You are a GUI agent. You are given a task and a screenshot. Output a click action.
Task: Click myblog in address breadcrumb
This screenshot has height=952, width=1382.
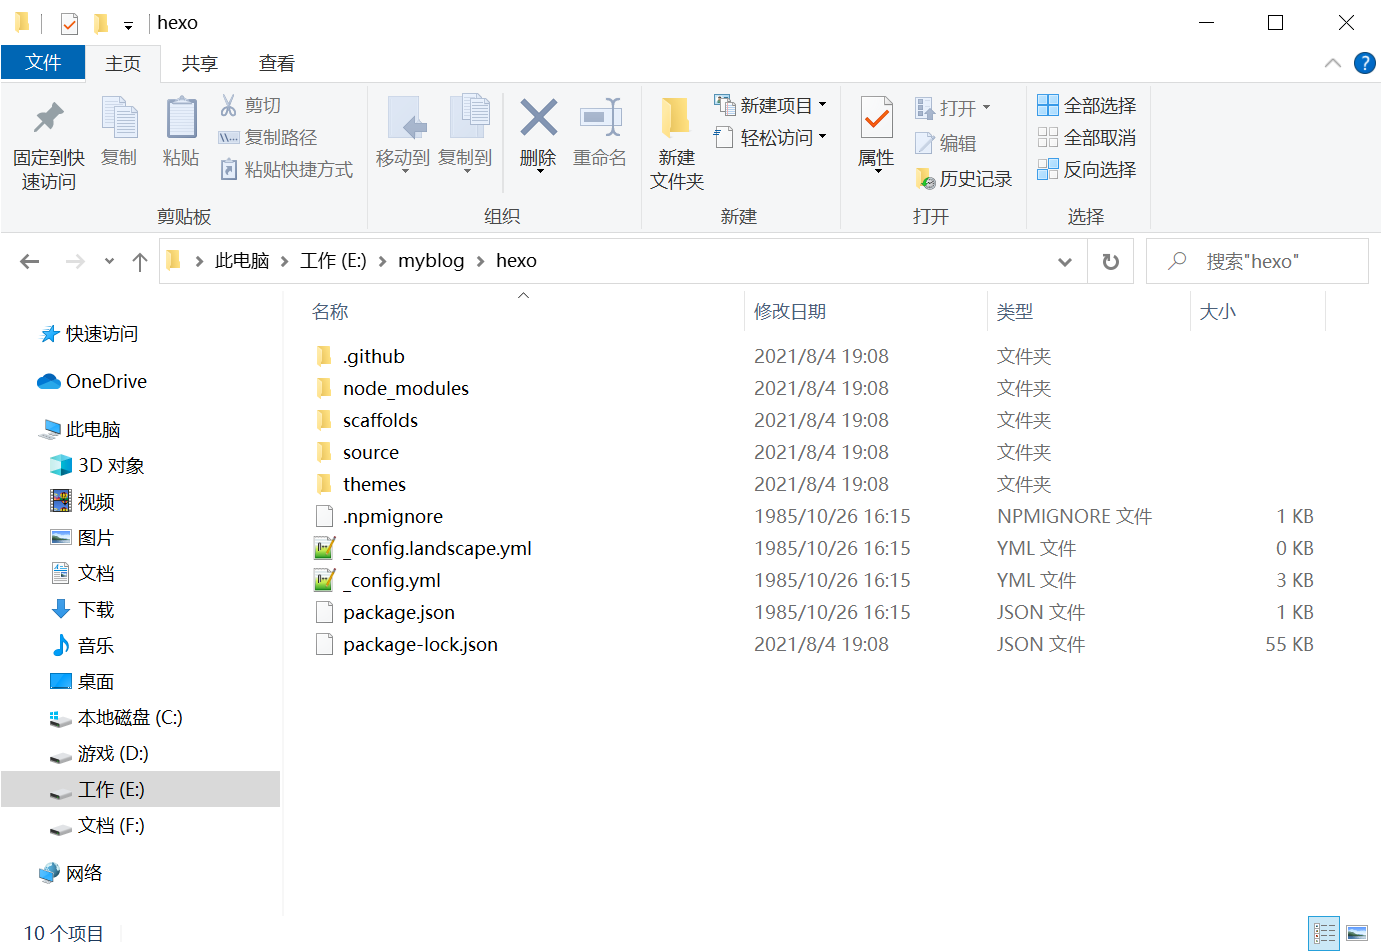[x=431, y=260]
